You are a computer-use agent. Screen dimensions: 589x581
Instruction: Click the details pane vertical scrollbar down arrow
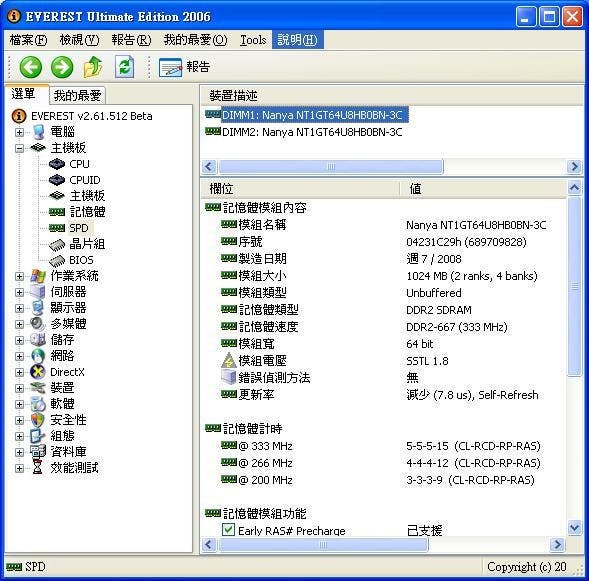point(574,528)
